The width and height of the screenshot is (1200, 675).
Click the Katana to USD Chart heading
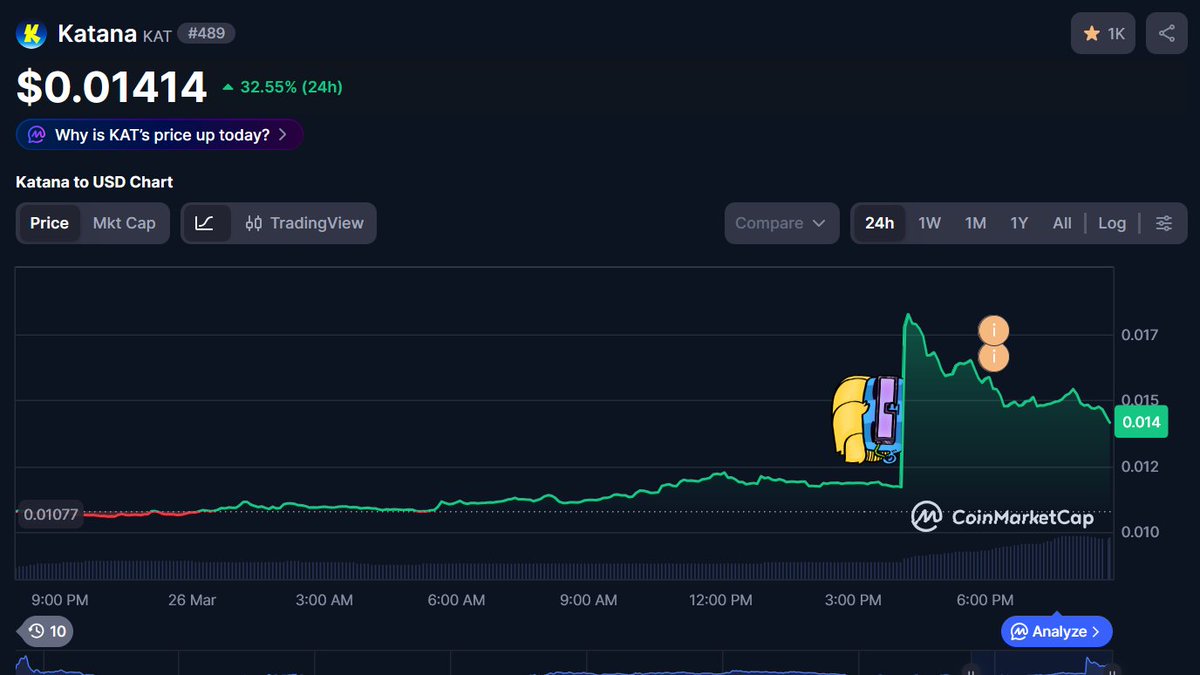(x=94, y=182)
